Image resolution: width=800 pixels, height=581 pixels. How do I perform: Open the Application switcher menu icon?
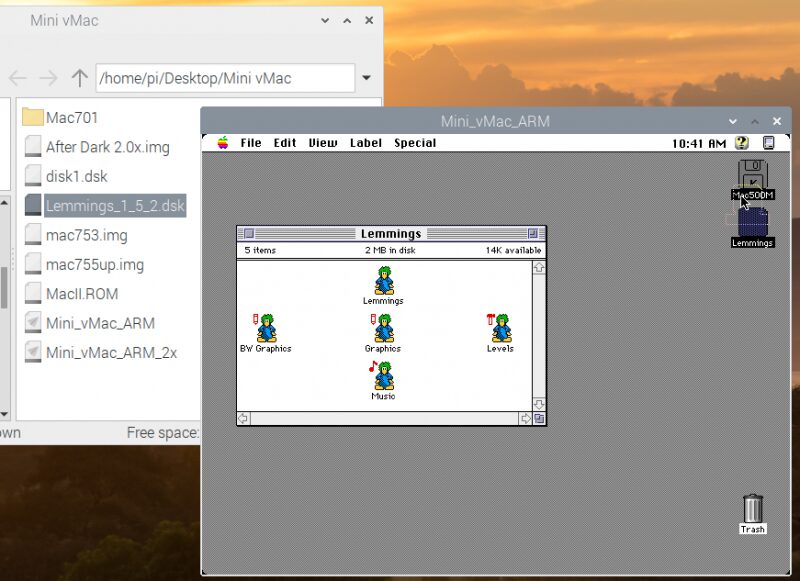pos(768,143)
